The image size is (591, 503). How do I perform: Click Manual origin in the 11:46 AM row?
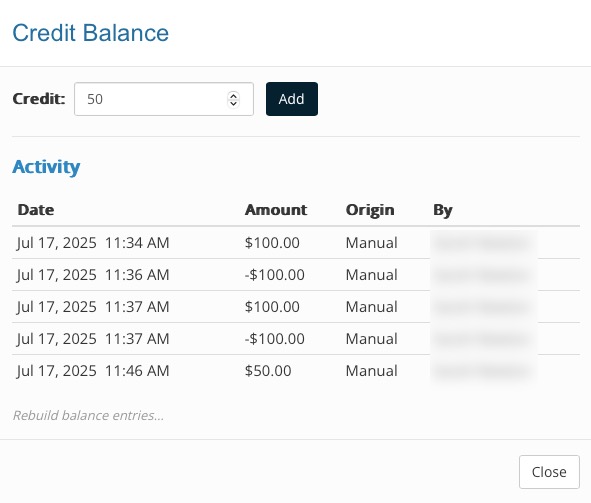[372, 371]
